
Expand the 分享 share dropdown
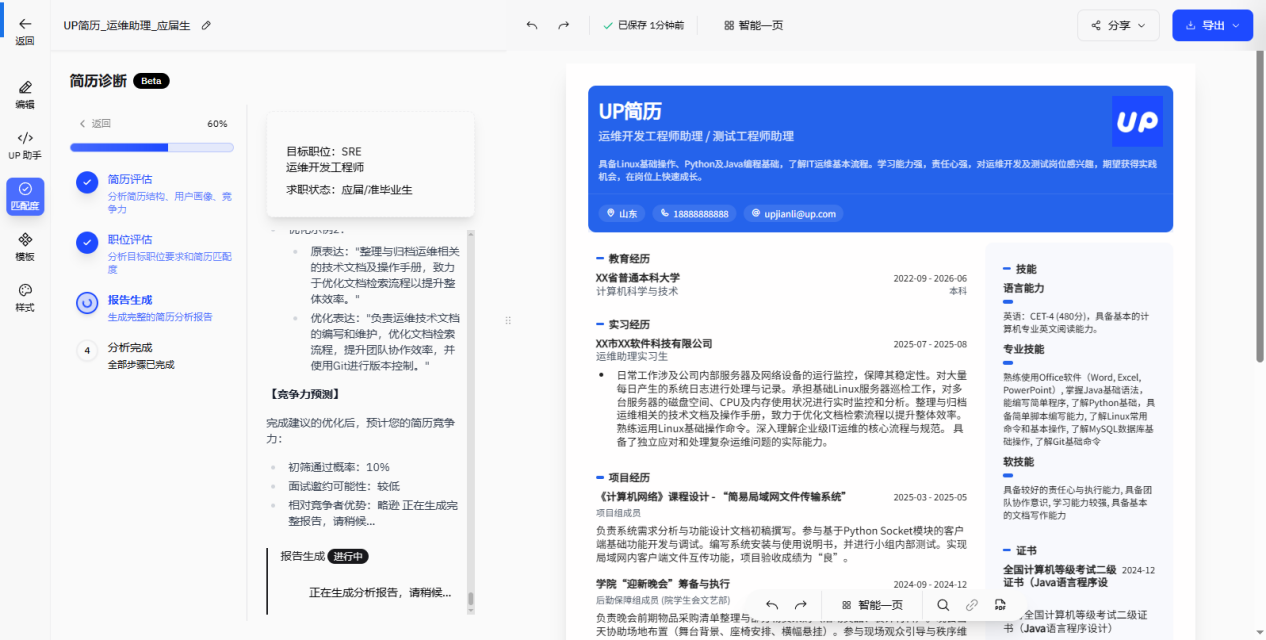tap(1118, 25)
